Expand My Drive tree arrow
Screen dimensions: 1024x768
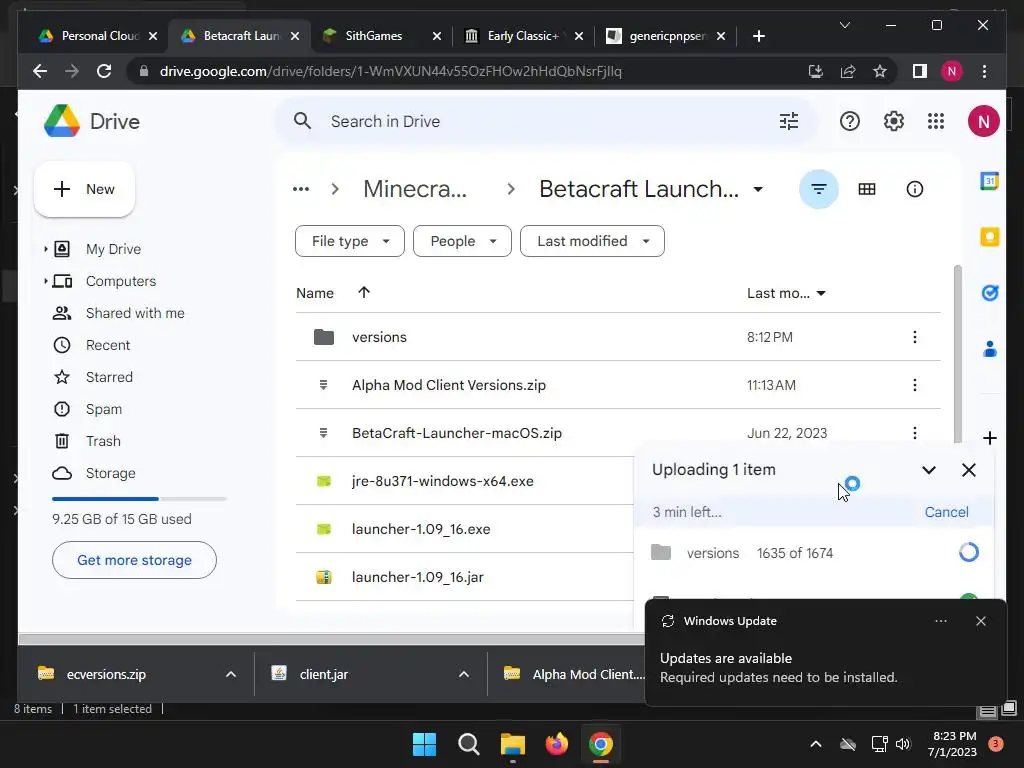pos(45,249)
